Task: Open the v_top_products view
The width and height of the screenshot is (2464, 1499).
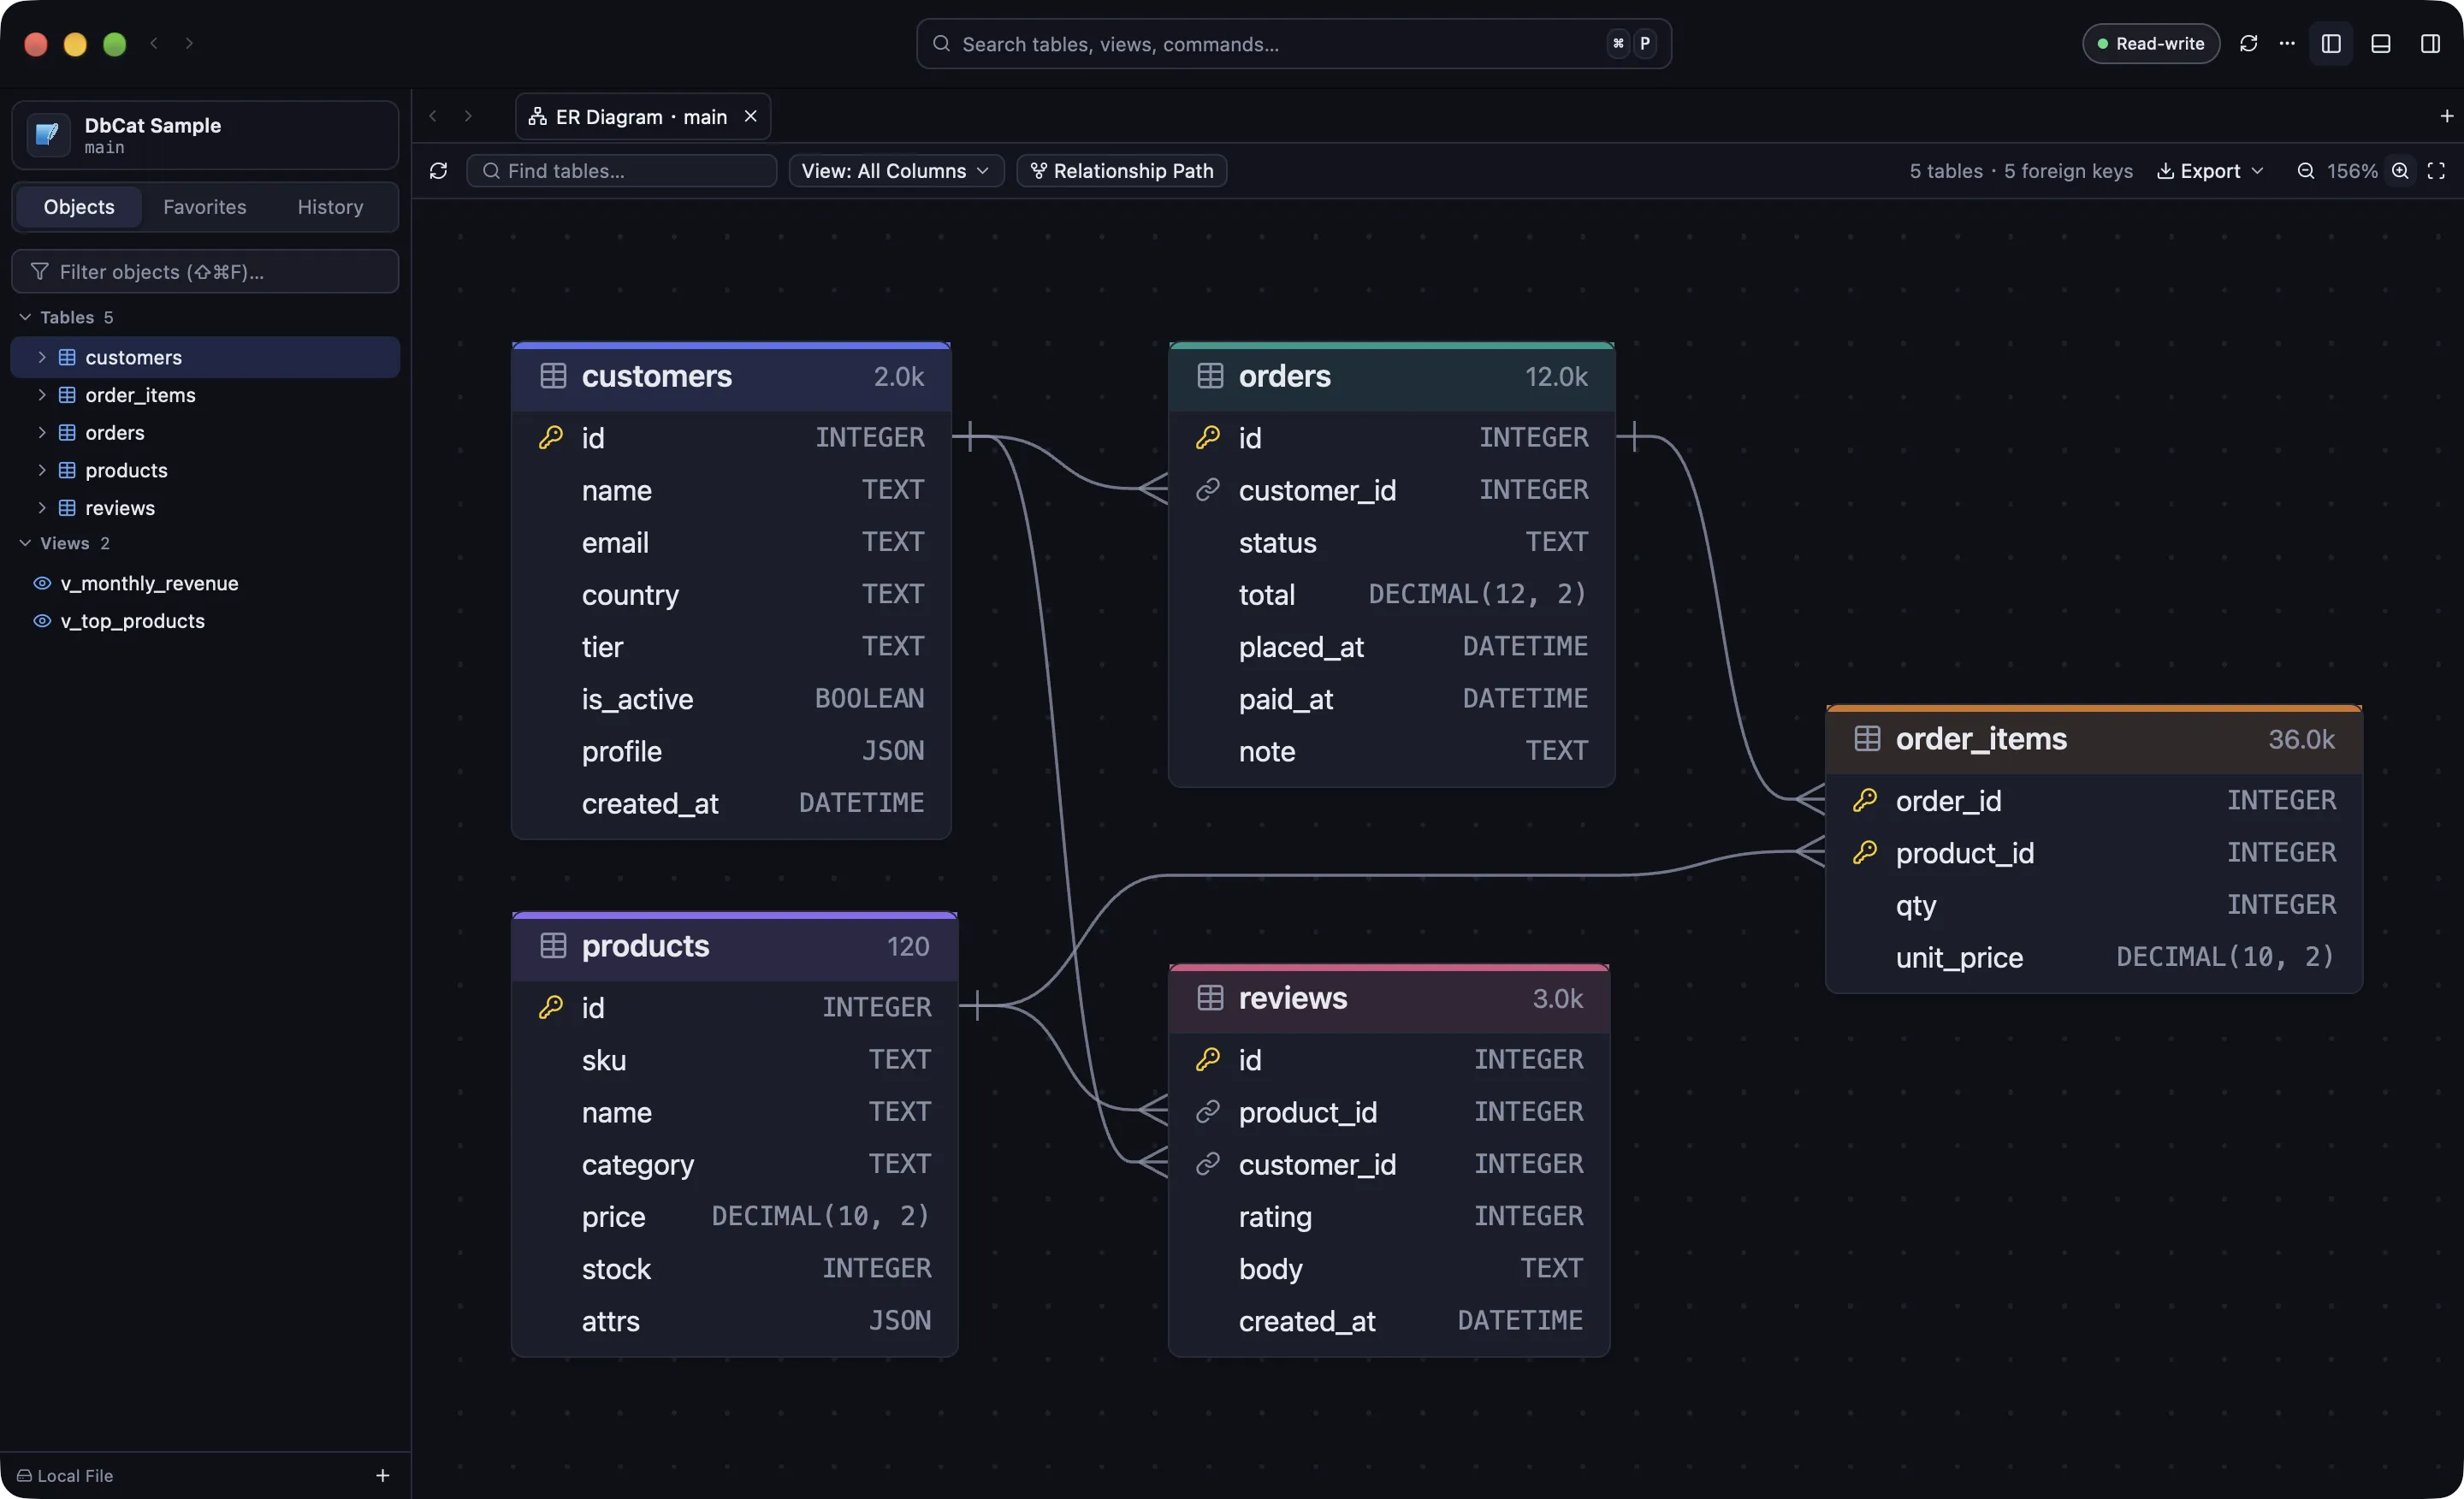Action: [x=205, y=621]
